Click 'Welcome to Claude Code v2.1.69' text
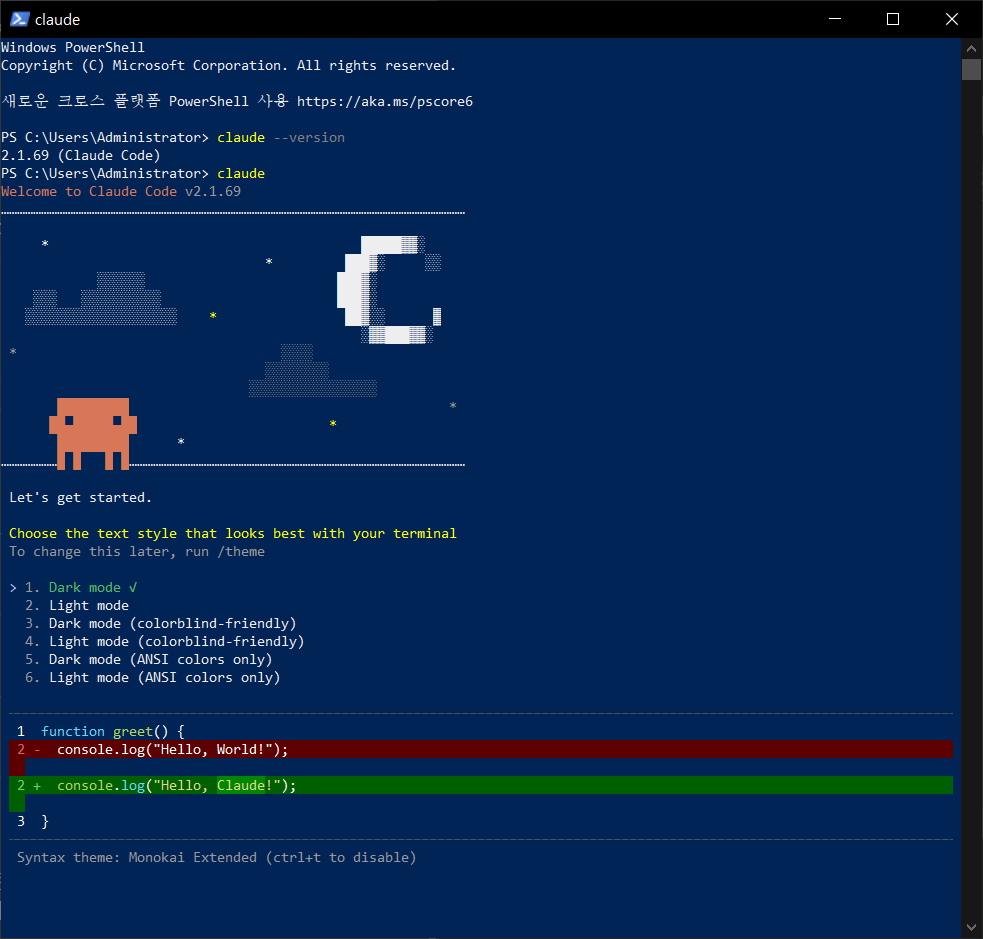 (x=121, y=192)
